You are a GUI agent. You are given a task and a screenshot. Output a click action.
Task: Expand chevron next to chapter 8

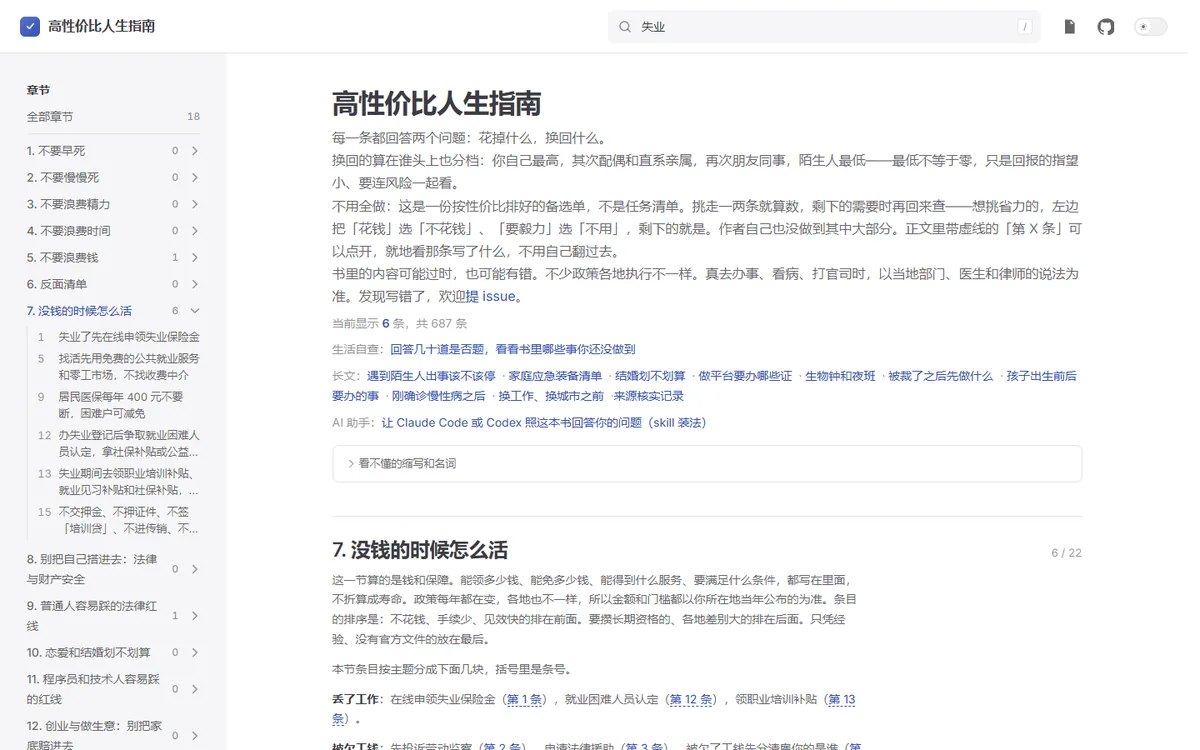coord(195,569)
